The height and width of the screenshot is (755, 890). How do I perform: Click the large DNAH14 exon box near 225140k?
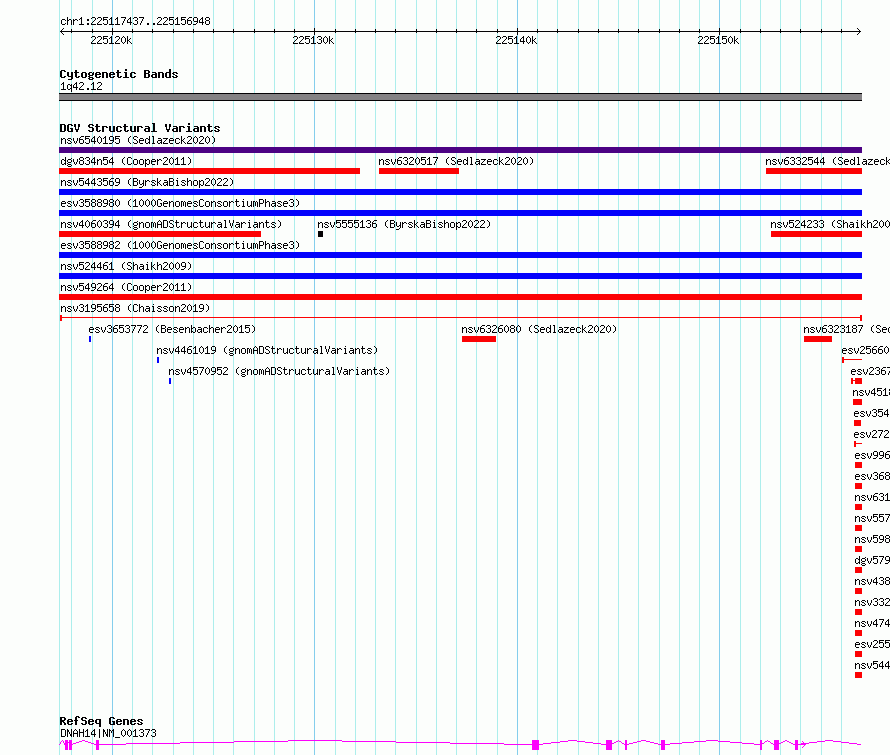(535, 745)
